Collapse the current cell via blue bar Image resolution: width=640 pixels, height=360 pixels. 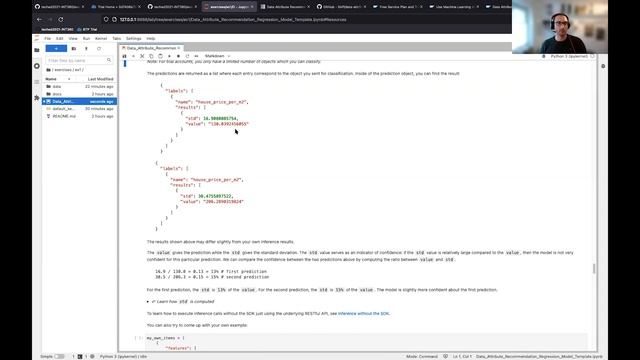click(x=125, y=63)
